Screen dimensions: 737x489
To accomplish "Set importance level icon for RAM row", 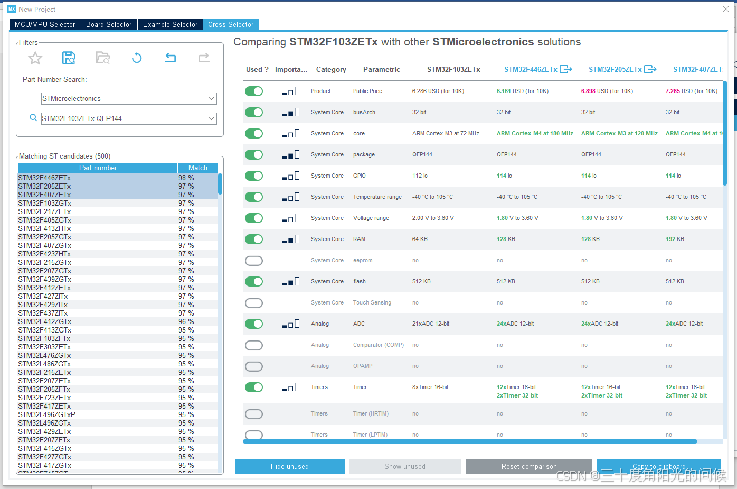I will [x=289, y=239].
